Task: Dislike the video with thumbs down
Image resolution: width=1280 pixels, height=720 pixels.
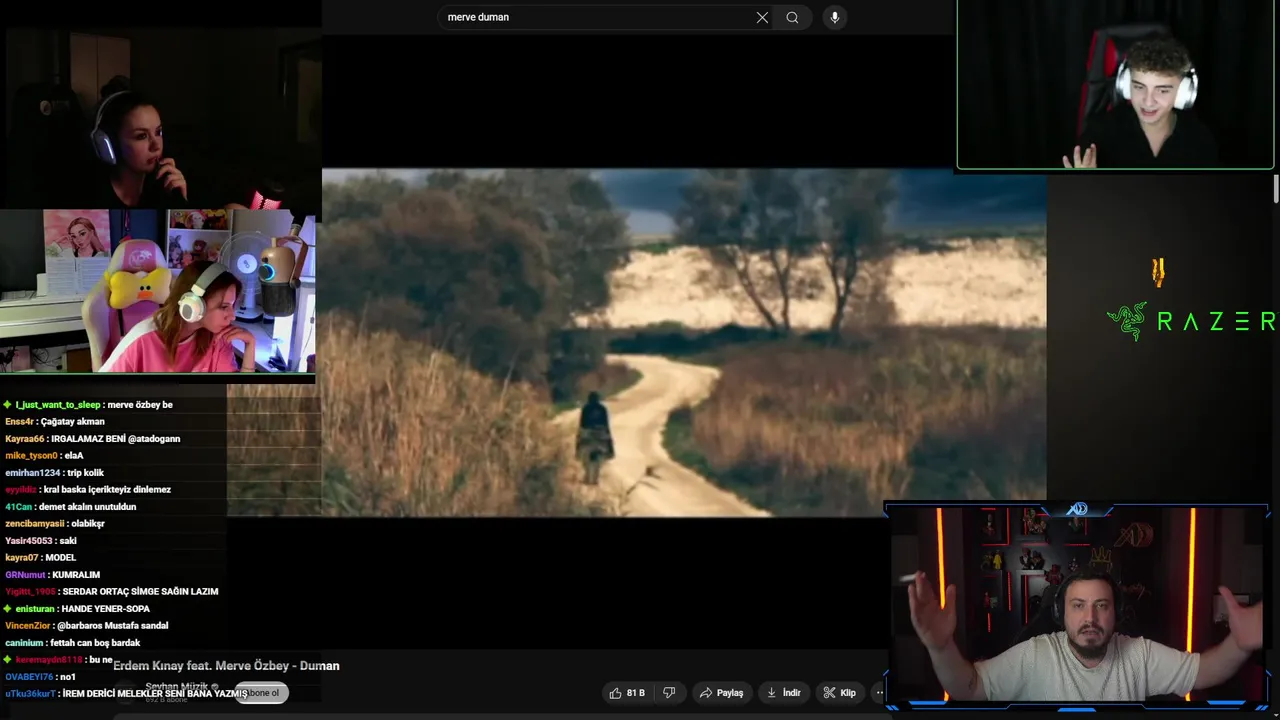Action: pyautogui.click(x=670, y=693)
